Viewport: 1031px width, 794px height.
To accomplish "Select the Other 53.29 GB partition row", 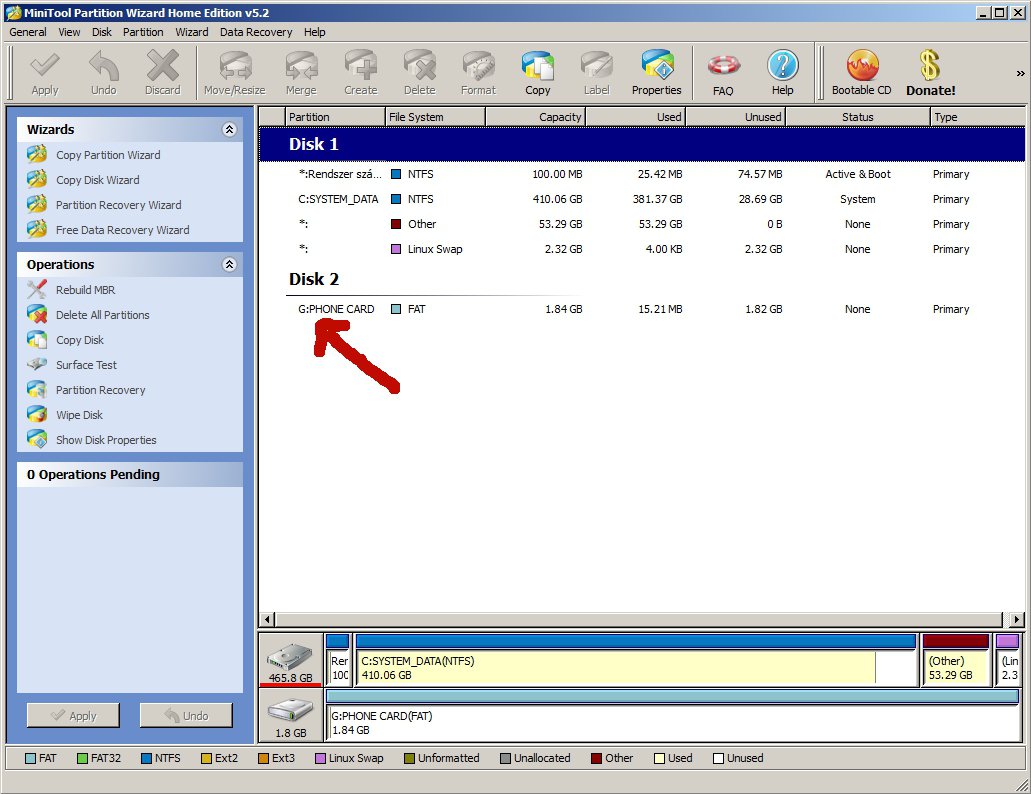I will click(642, 224).
